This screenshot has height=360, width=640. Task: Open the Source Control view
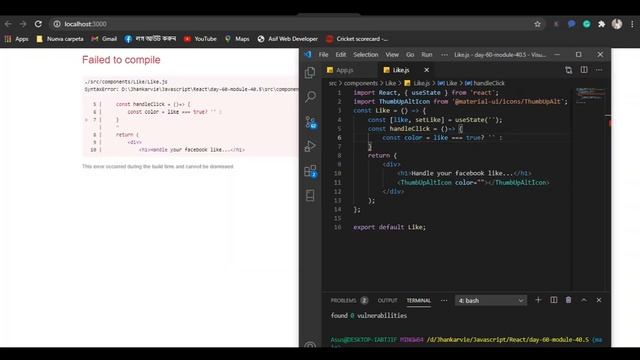[310, 122]
